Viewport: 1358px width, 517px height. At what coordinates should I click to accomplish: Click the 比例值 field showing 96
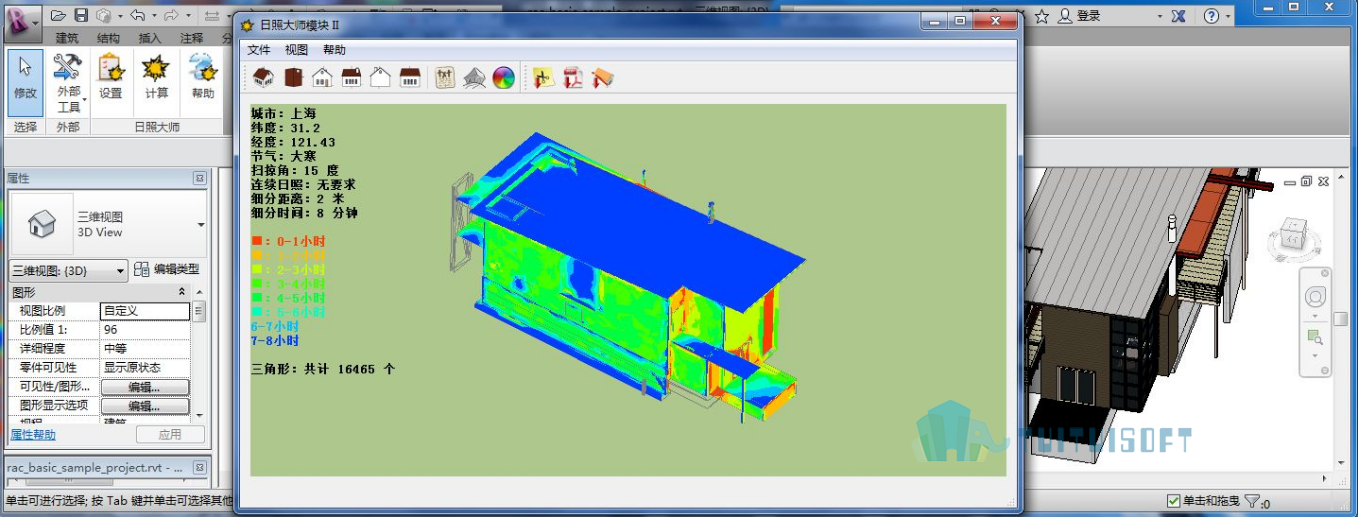(145, 330)
